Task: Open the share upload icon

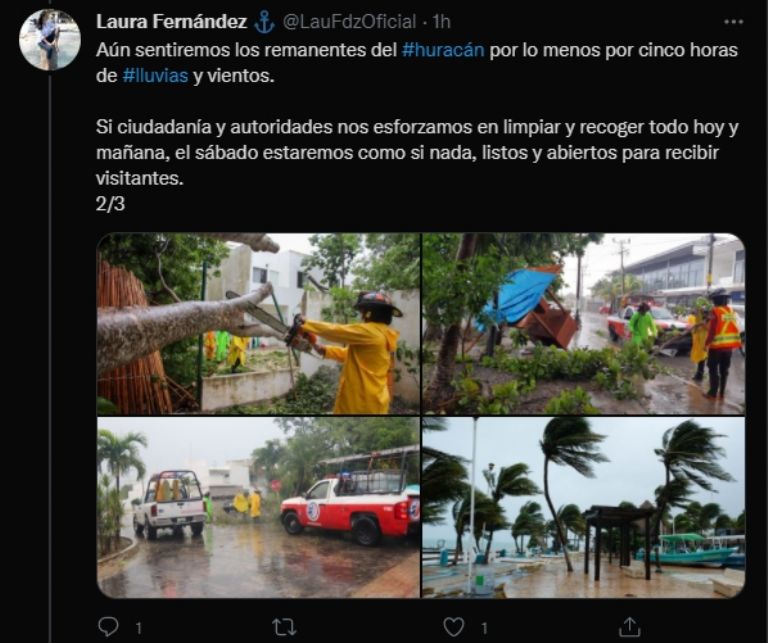Action: (629, 626)
